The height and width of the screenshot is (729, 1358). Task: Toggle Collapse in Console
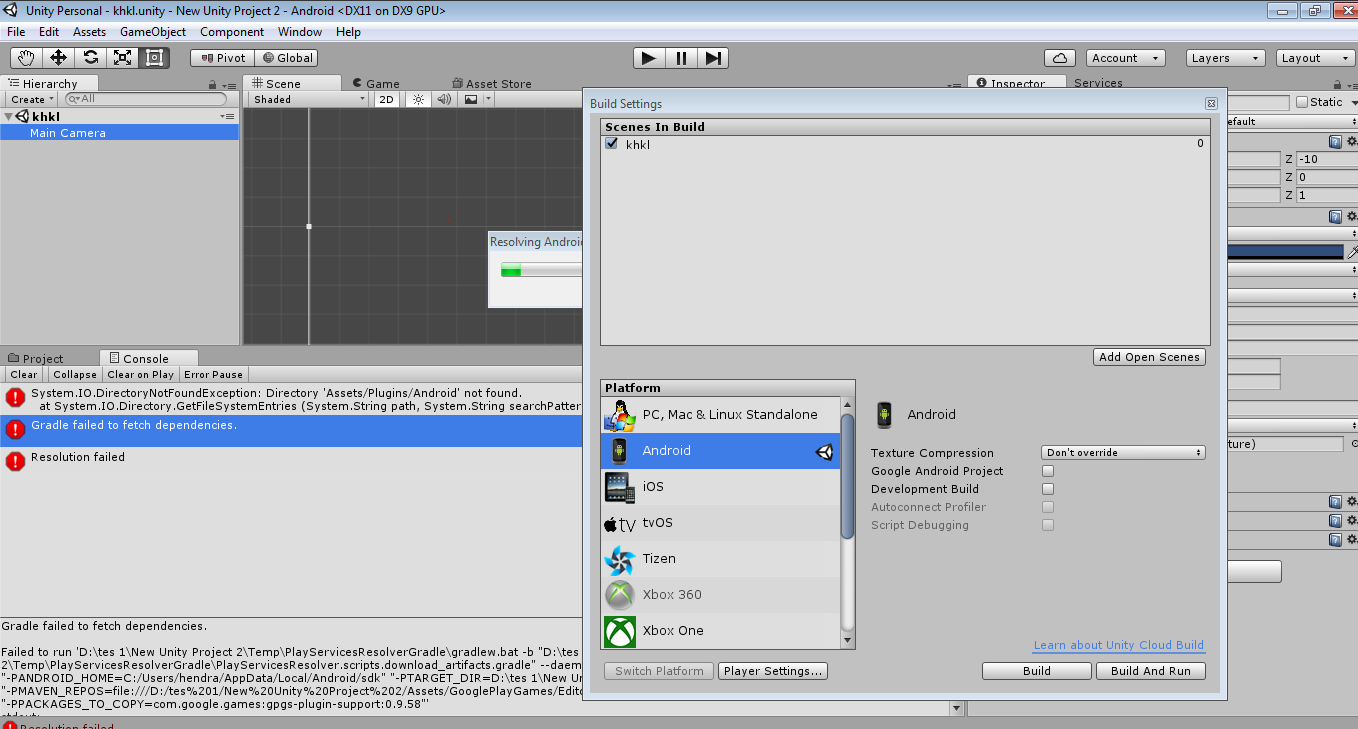point(75,374)
